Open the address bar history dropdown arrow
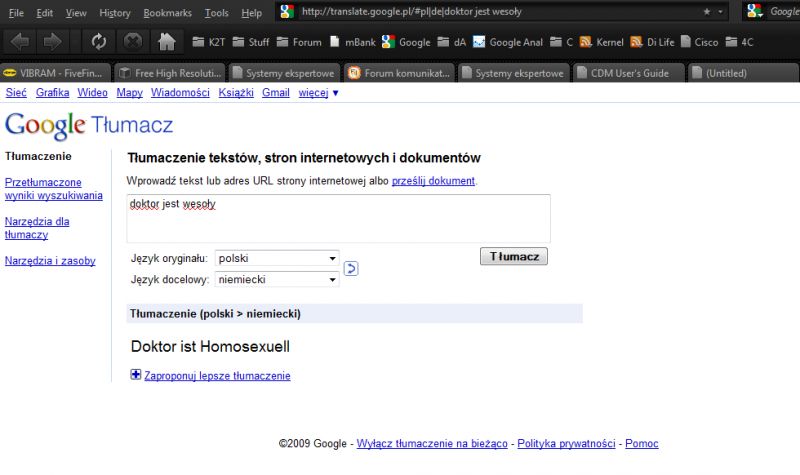Image resolution: width=800 pixels, height=475 pixels. 720,12
